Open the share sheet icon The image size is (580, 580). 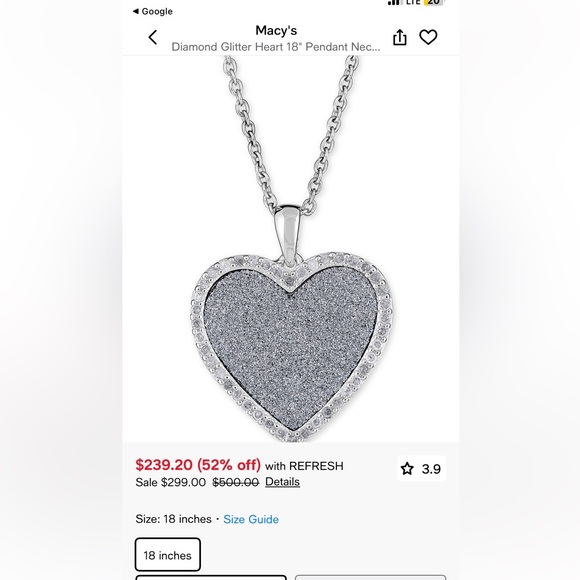coord(399,37)
